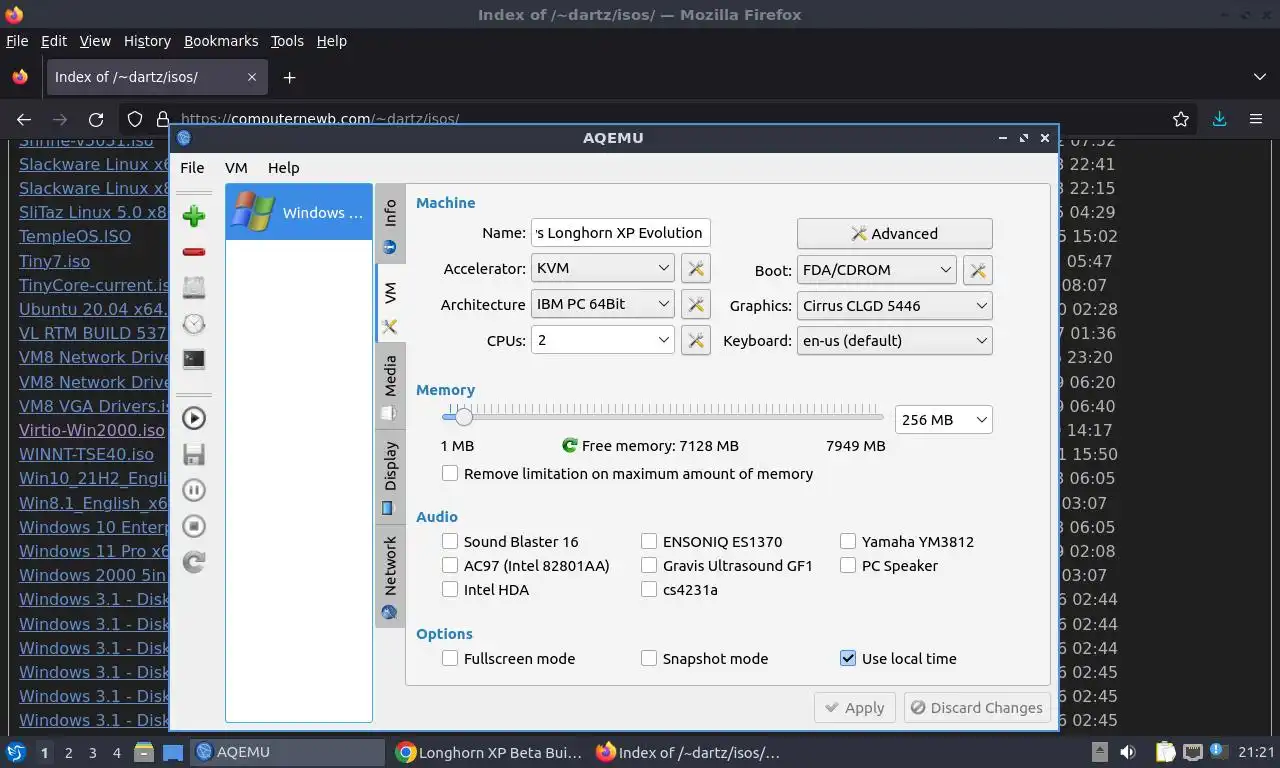Click the VM Name input field
This screenshot has width=1280, height=768.
(x=621, y=233)
